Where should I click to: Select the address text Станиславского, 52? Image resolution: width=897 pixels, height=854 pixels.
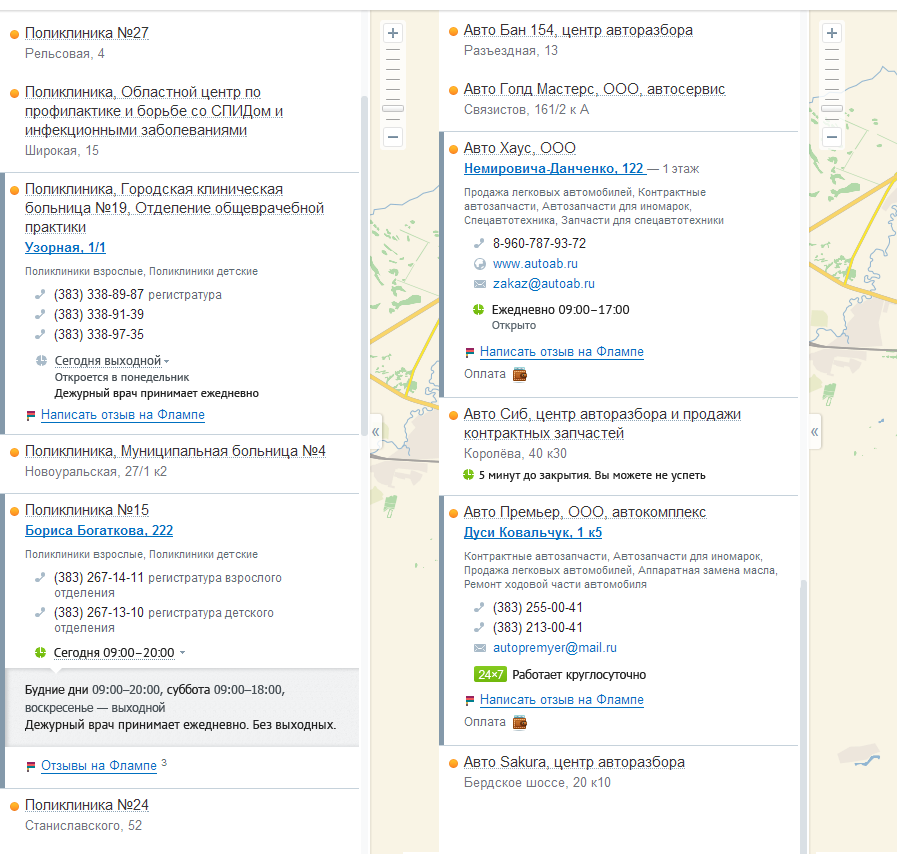click(84, 825)
